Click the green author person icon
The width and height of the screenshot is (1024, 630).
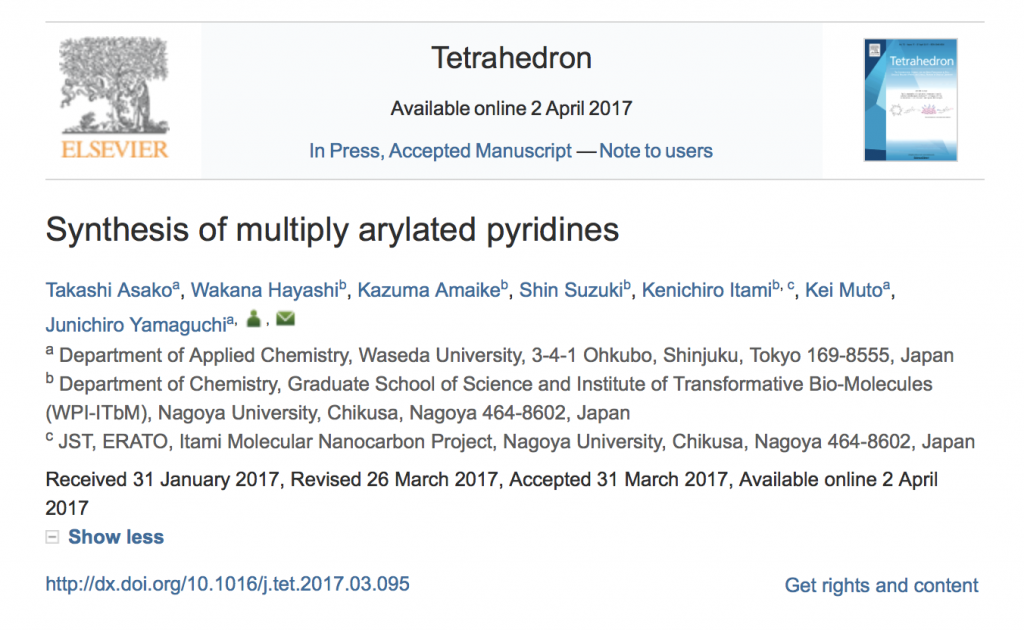(x=254, y=319)
